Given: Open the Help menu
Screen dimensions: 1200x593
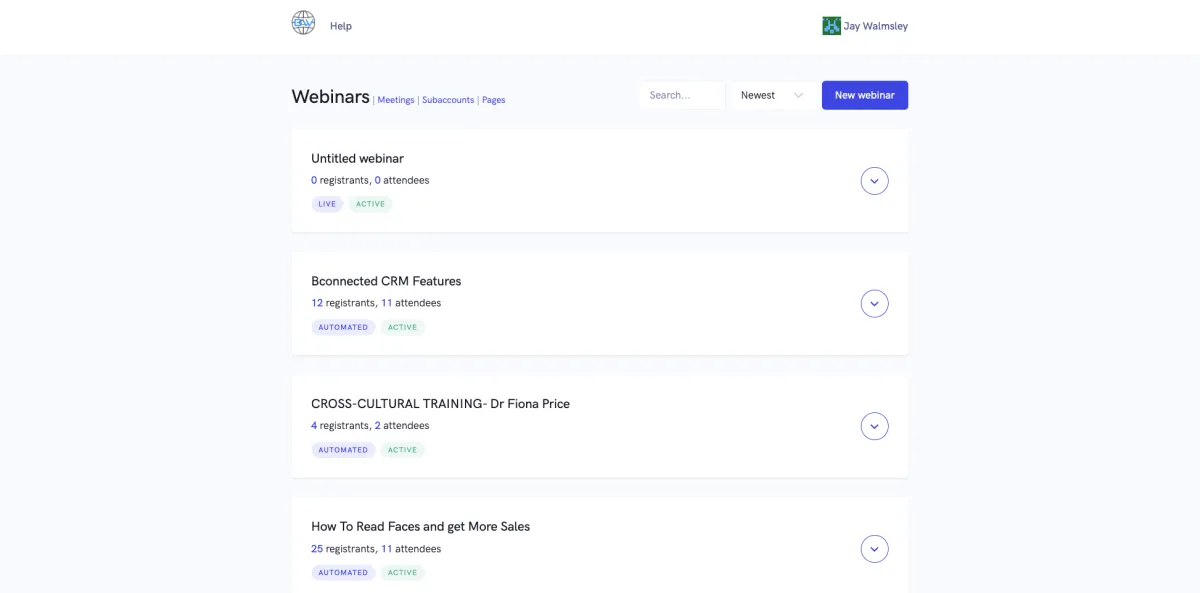Looking at the screenshot, I should [x=341, y=26].
